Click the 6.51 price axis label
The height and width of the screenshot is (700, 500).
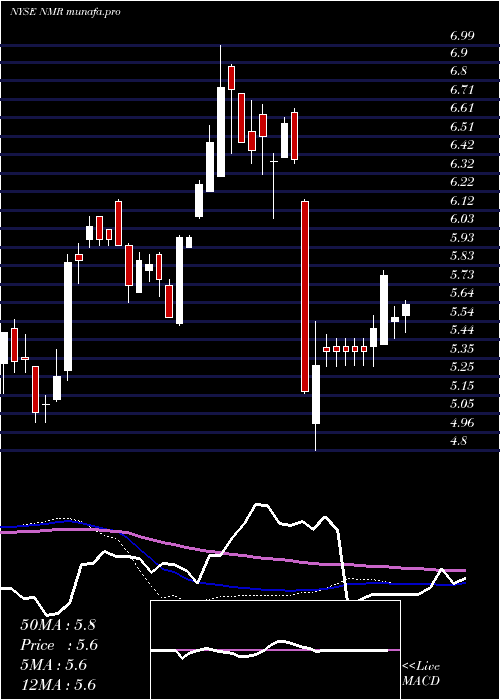[x=462, y=127]
